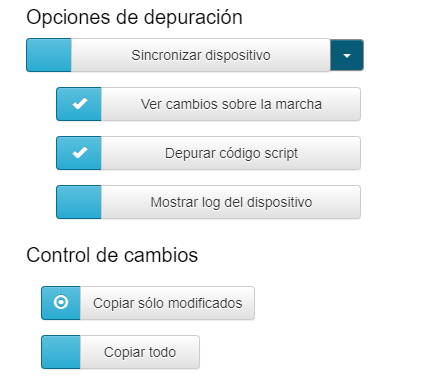Click the white checkmark icon beside Ver cambios
This screenshot has height=384, width=441.
80,104
